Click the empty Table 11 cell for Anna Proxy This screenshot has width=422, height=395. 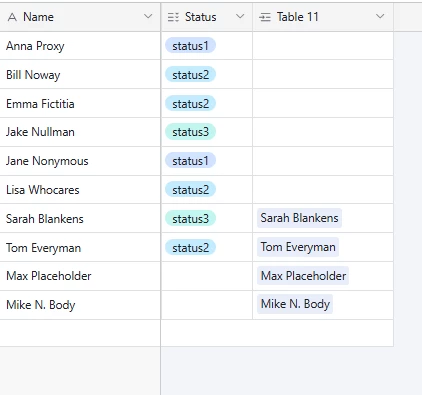pos(323,46)
